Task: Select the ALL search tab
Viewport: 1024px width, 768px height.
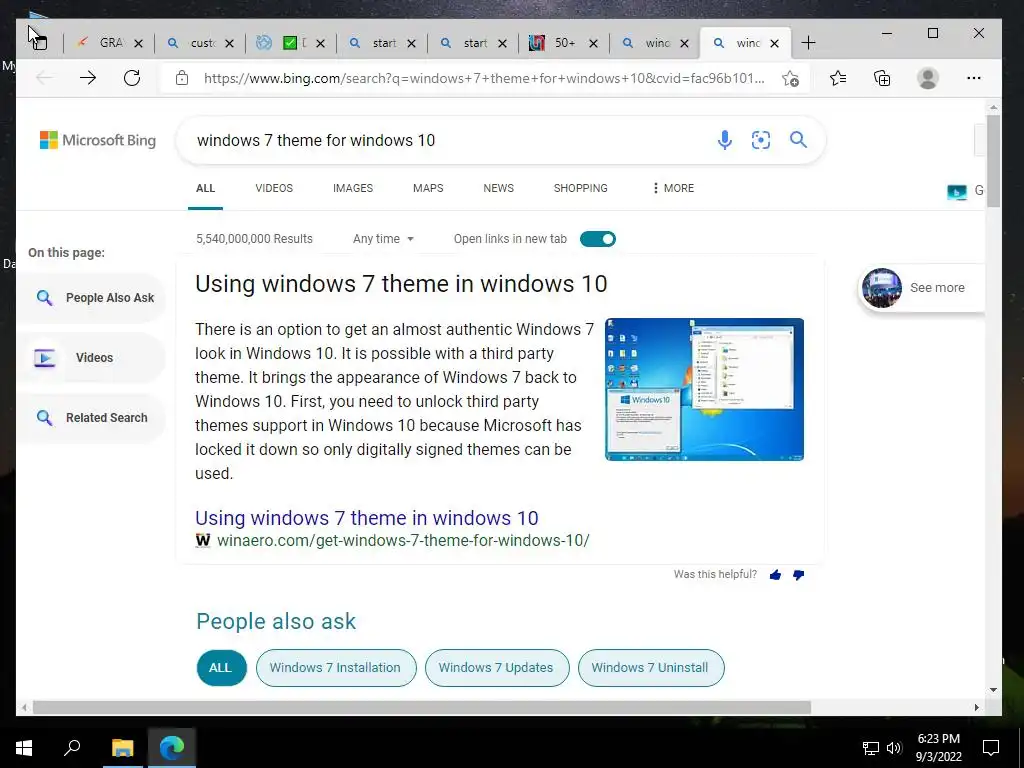Action: tap(205, 188)
